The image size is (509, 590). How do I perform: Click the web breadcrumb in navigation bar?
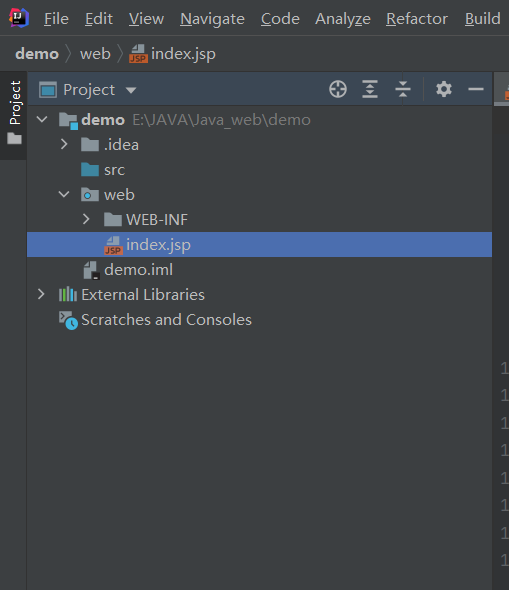click(95, 54)
